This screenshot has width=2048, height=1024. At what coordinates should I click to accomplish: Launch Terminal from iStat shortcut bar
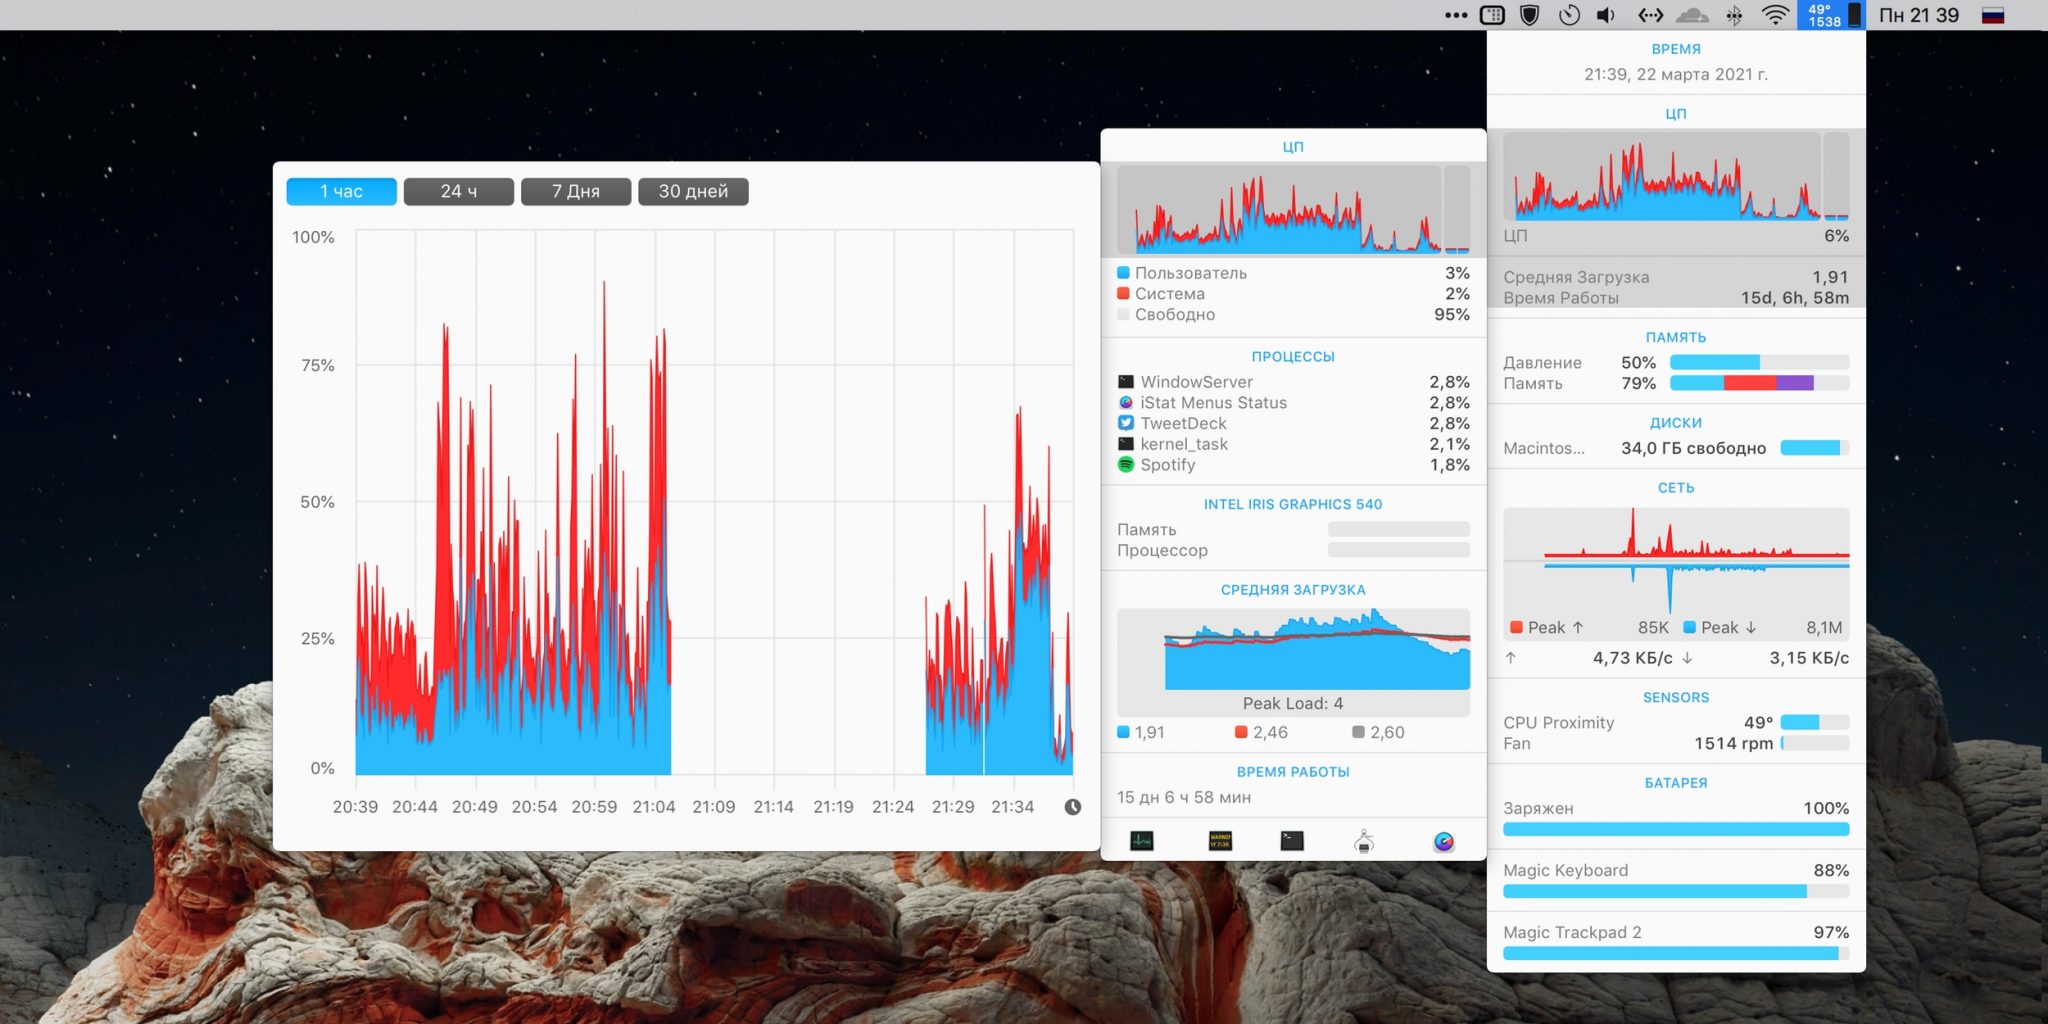click(1292, 841)
